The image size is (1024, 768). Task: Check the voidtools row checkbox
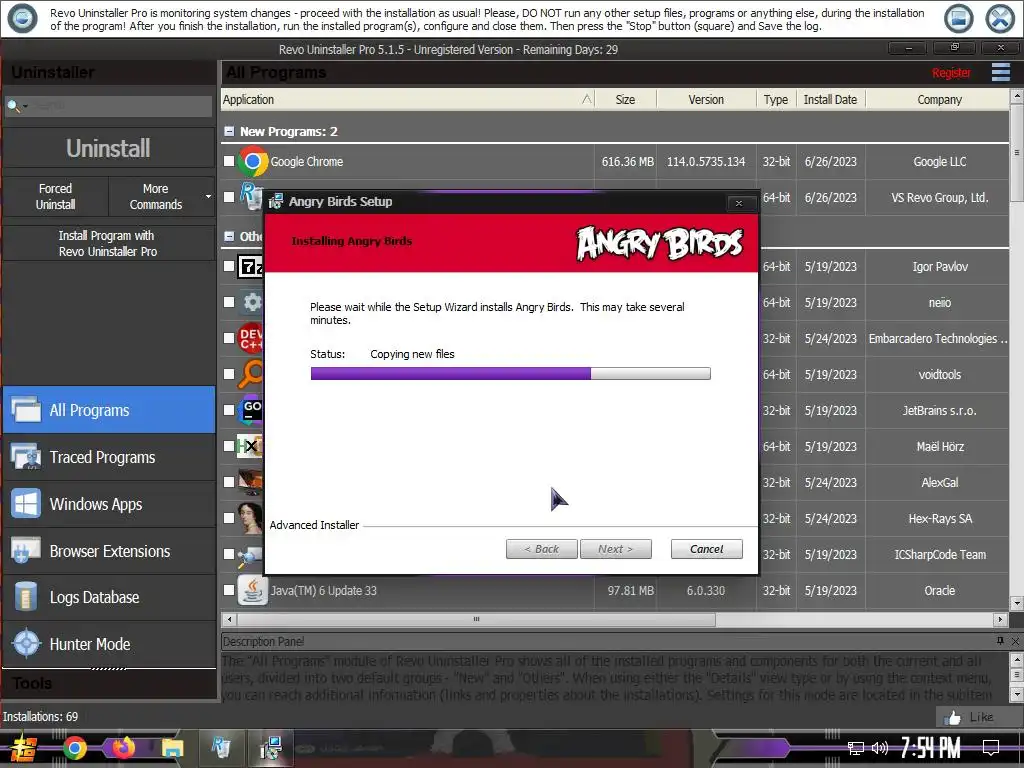[x=229, y=374]
